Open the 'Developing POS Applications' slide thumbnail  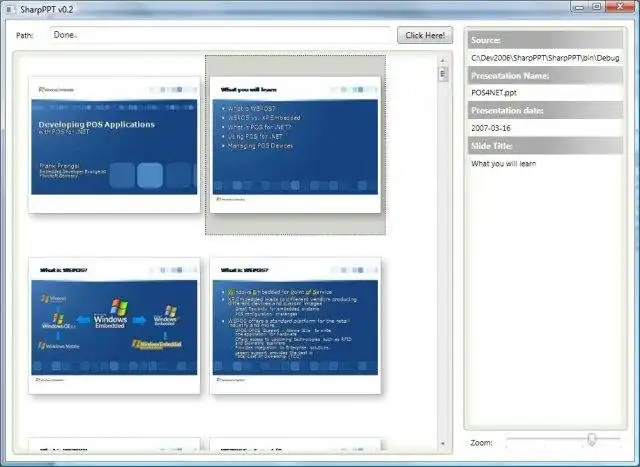pyautogui.click(x=114, y=145)
